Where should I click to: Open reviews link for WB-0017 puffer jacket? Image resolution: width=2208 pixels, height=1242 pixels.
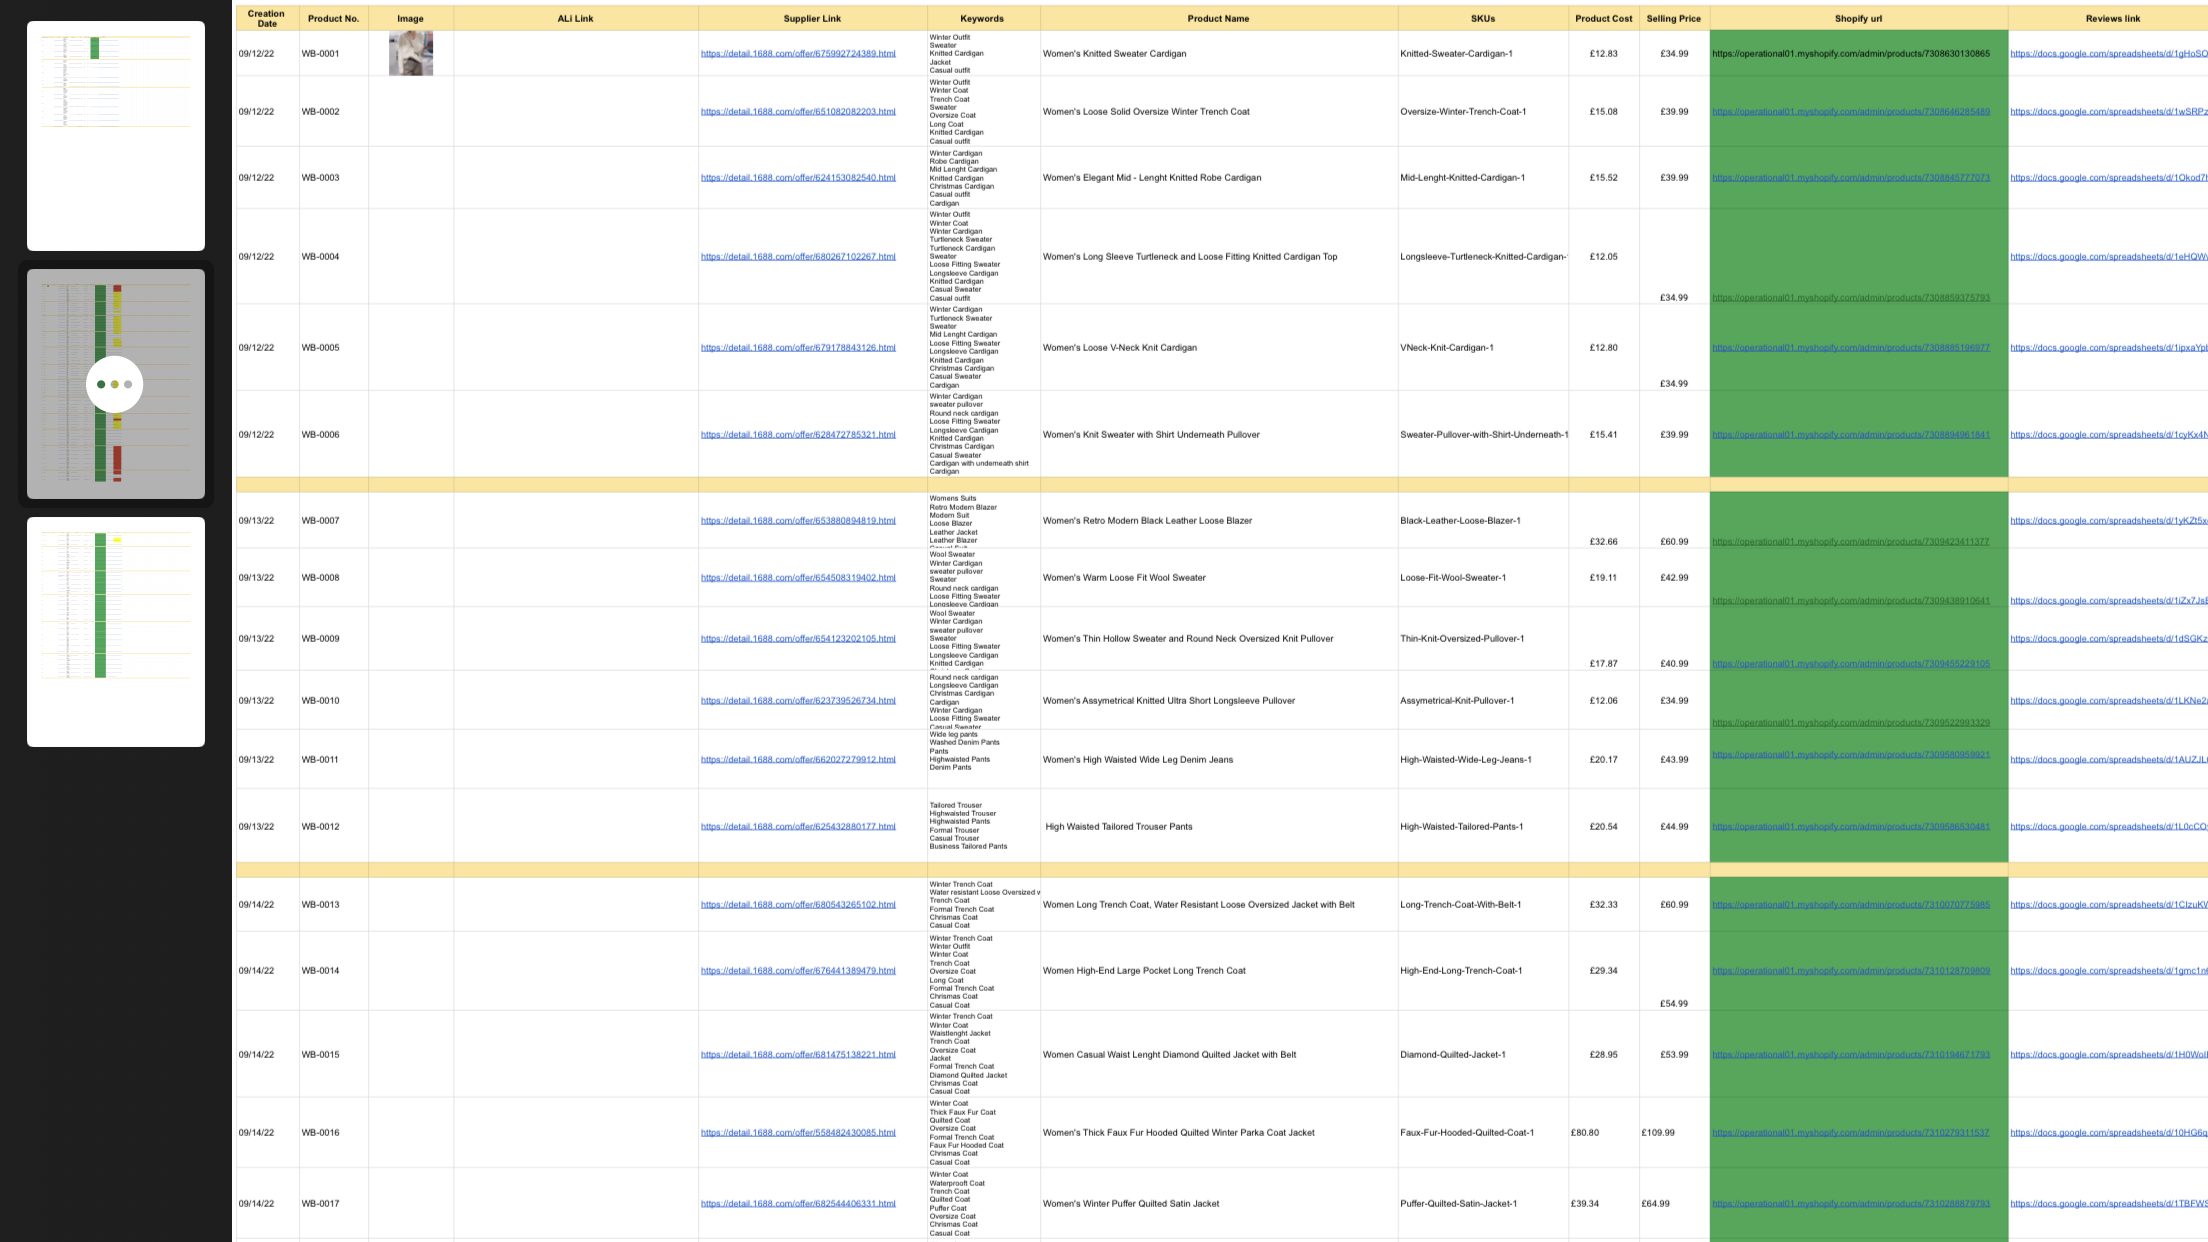[x=2108, y=1204]
